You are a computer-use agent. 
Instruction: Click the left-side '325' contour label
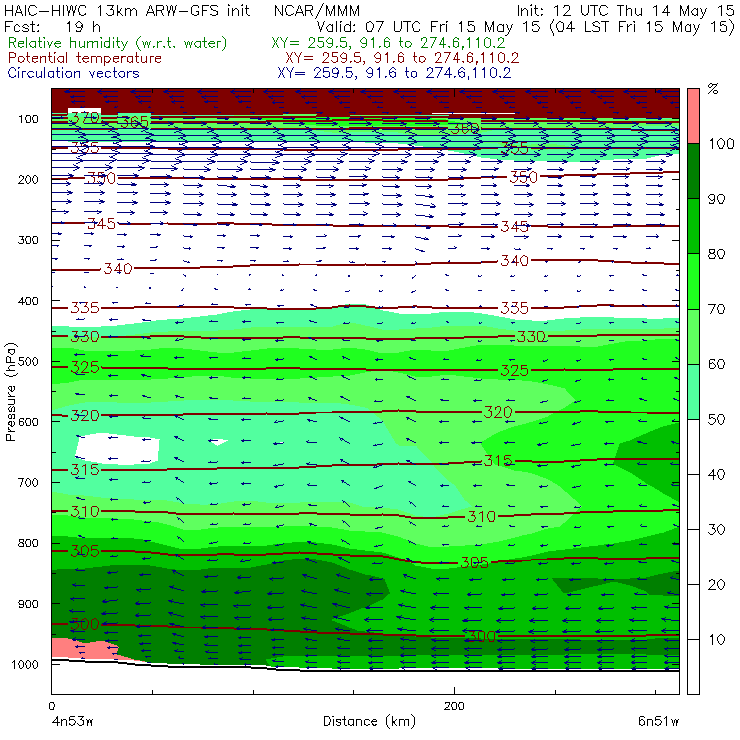(85, 367)
